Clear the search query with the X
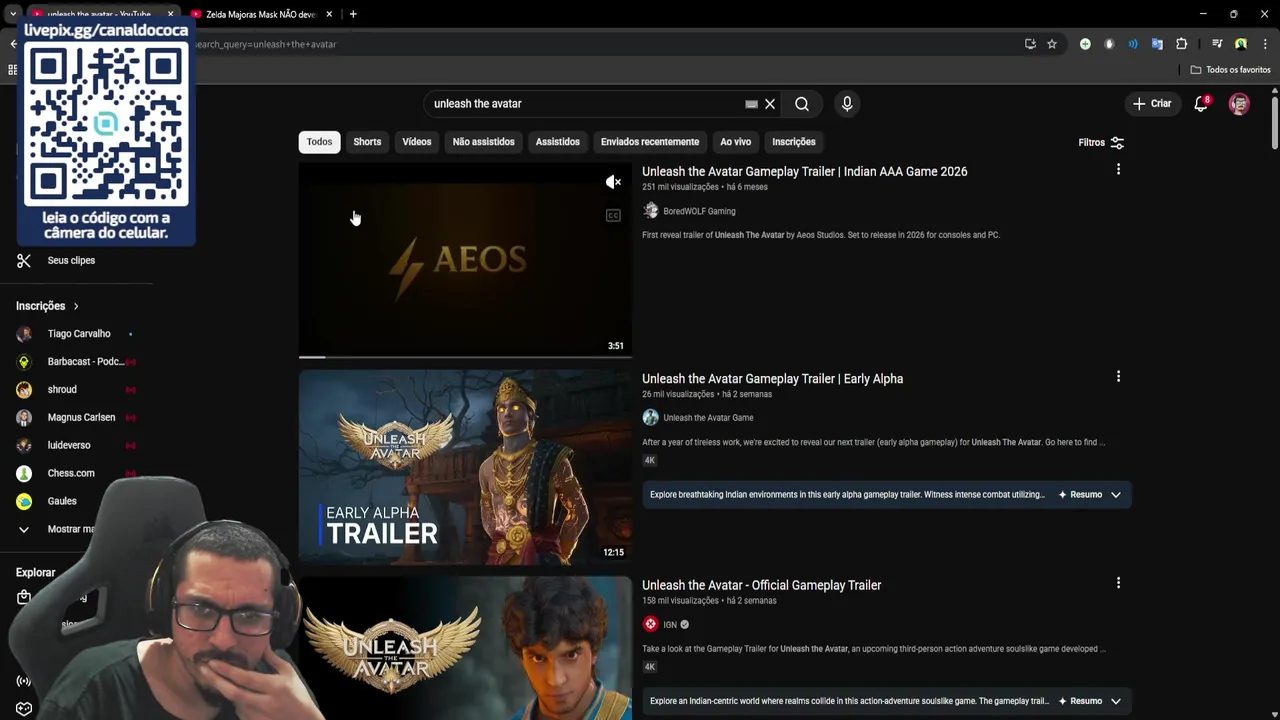Viewport: 1280px width, 720px height. 770,104
